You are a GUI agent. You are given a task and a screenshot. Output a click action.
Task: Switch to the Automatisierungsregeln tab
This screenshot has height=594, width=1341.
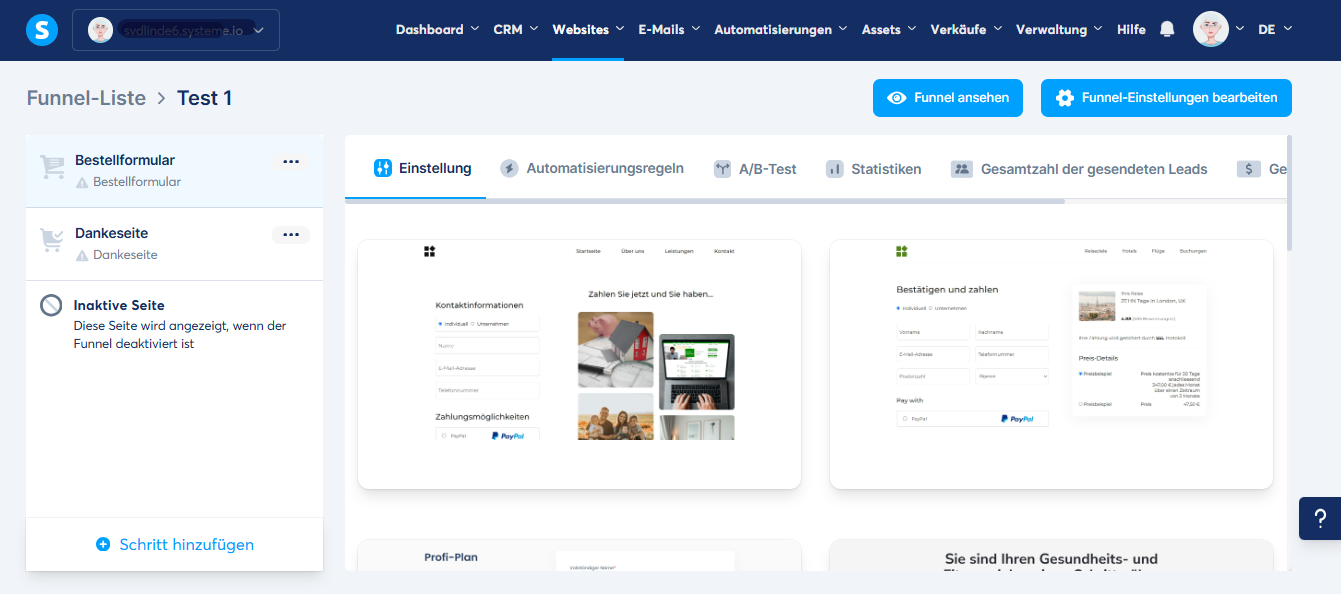tap(592, 168)
